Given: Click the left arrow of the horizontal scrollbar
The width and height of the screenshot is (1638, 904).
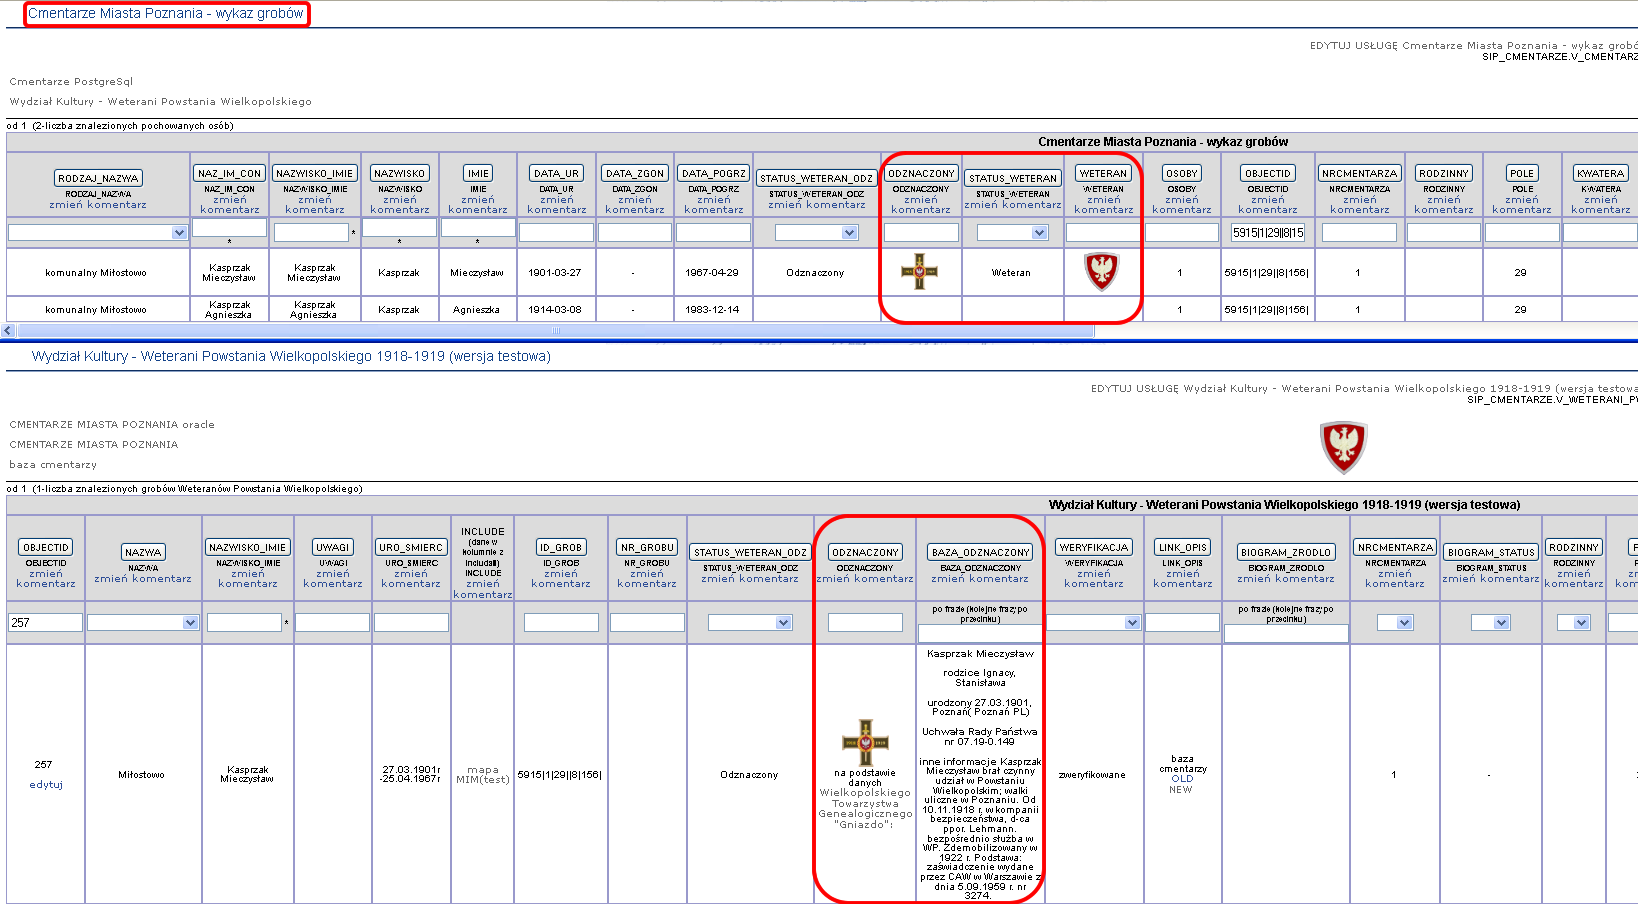Looking at the screenshot, I should pyautogui.click(x=9, y=331).
